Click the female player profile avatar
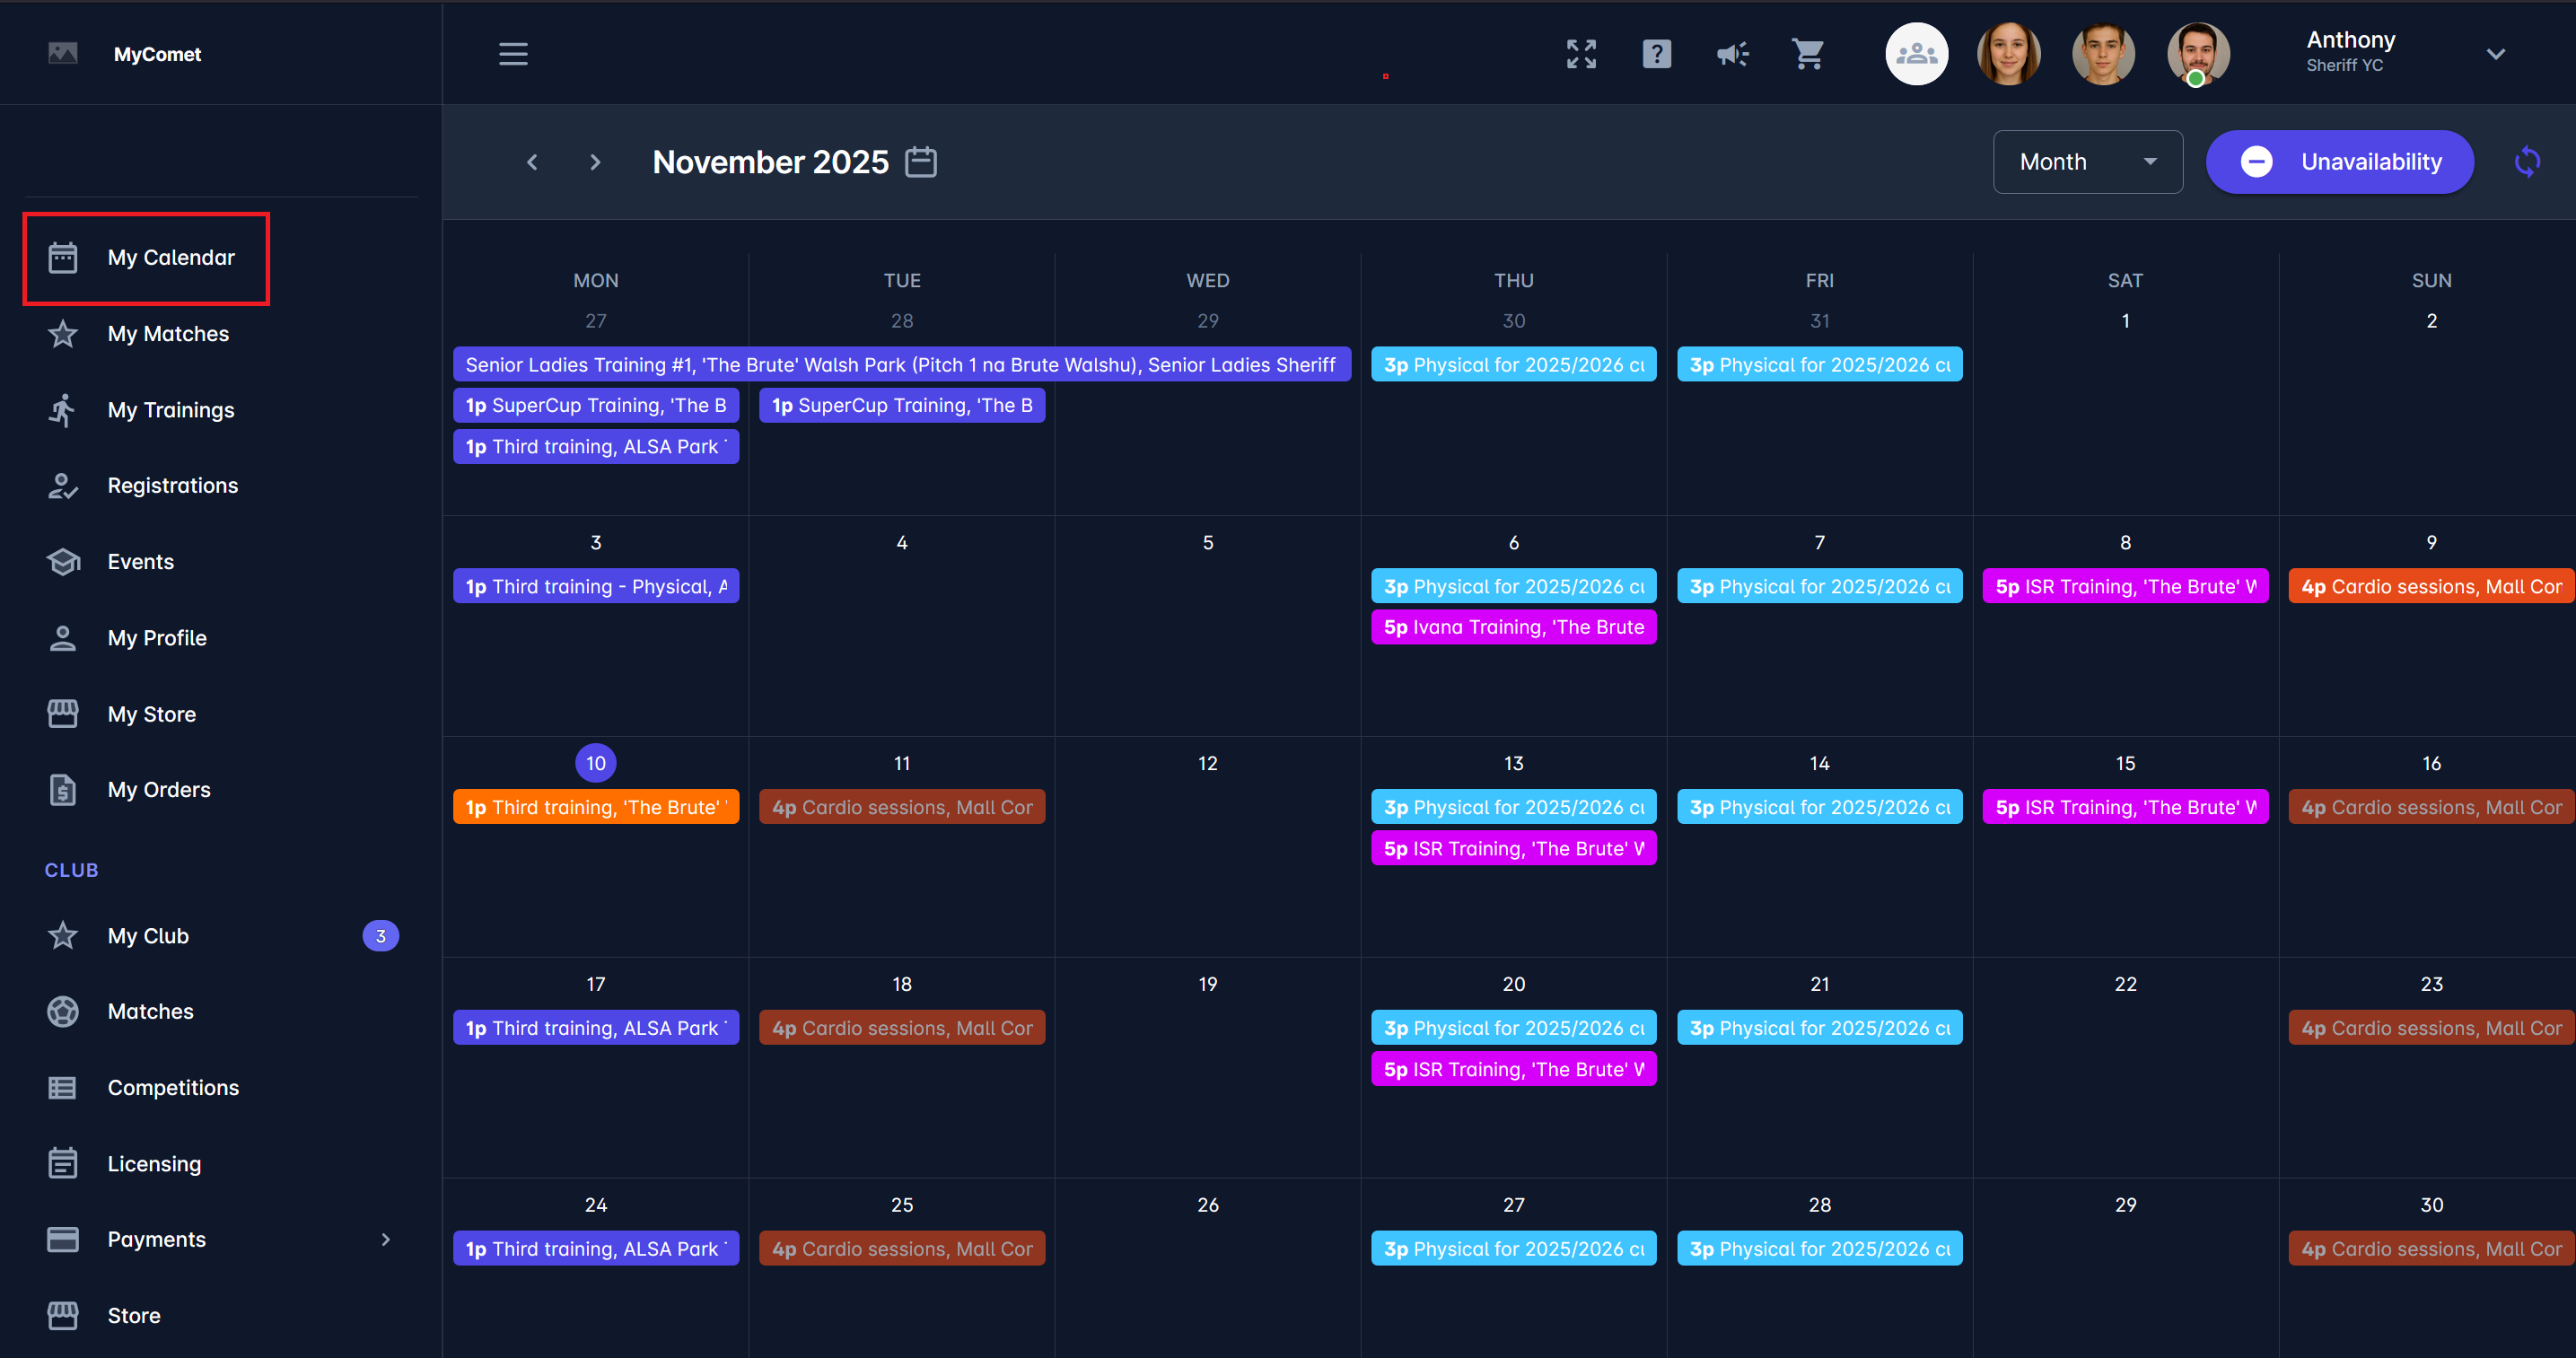The height and width of the screenshot is (1358, 2576). coord(2008,54)
